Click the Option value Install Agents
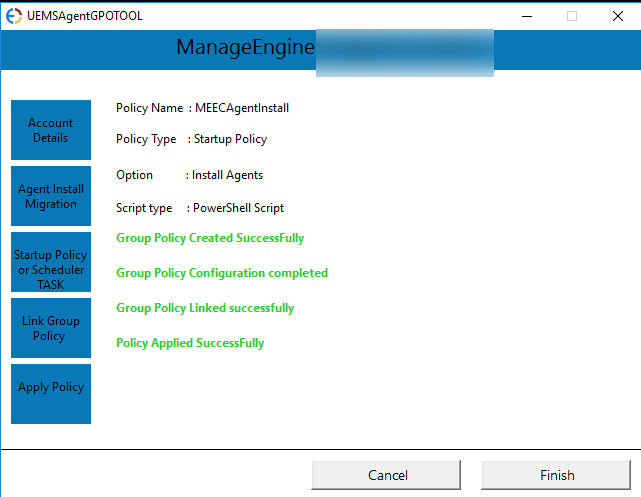641x497 pixels. (x=227, y=175)
